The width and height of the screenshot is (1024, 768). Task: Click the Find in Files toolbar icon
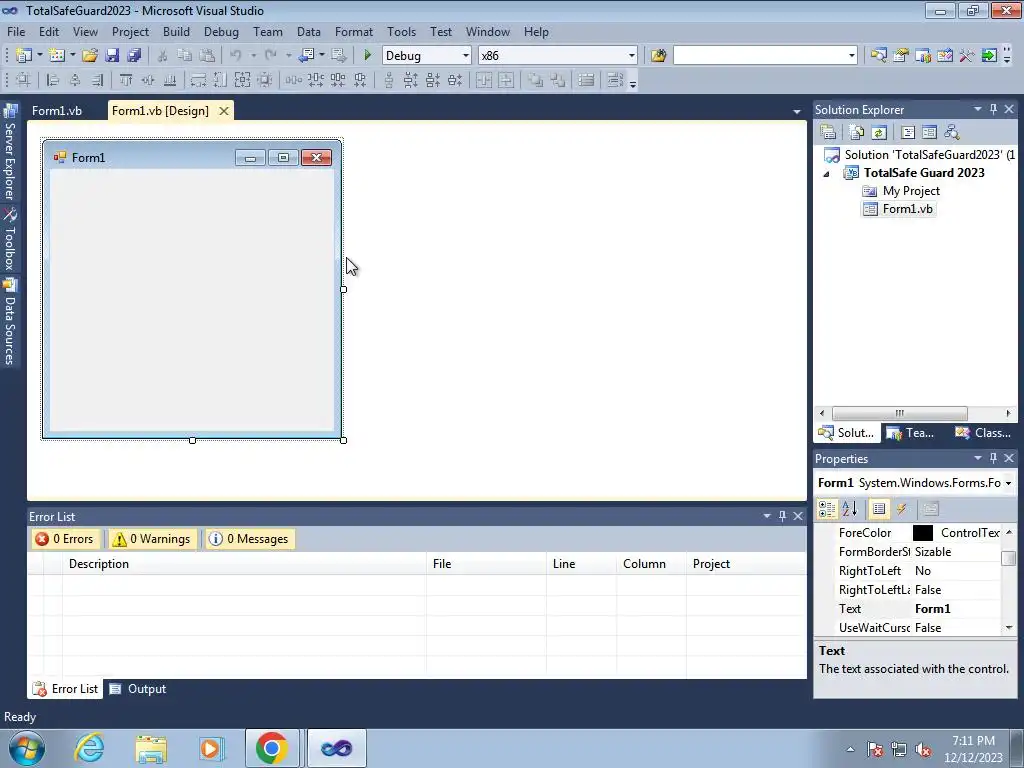coord(658,56)
